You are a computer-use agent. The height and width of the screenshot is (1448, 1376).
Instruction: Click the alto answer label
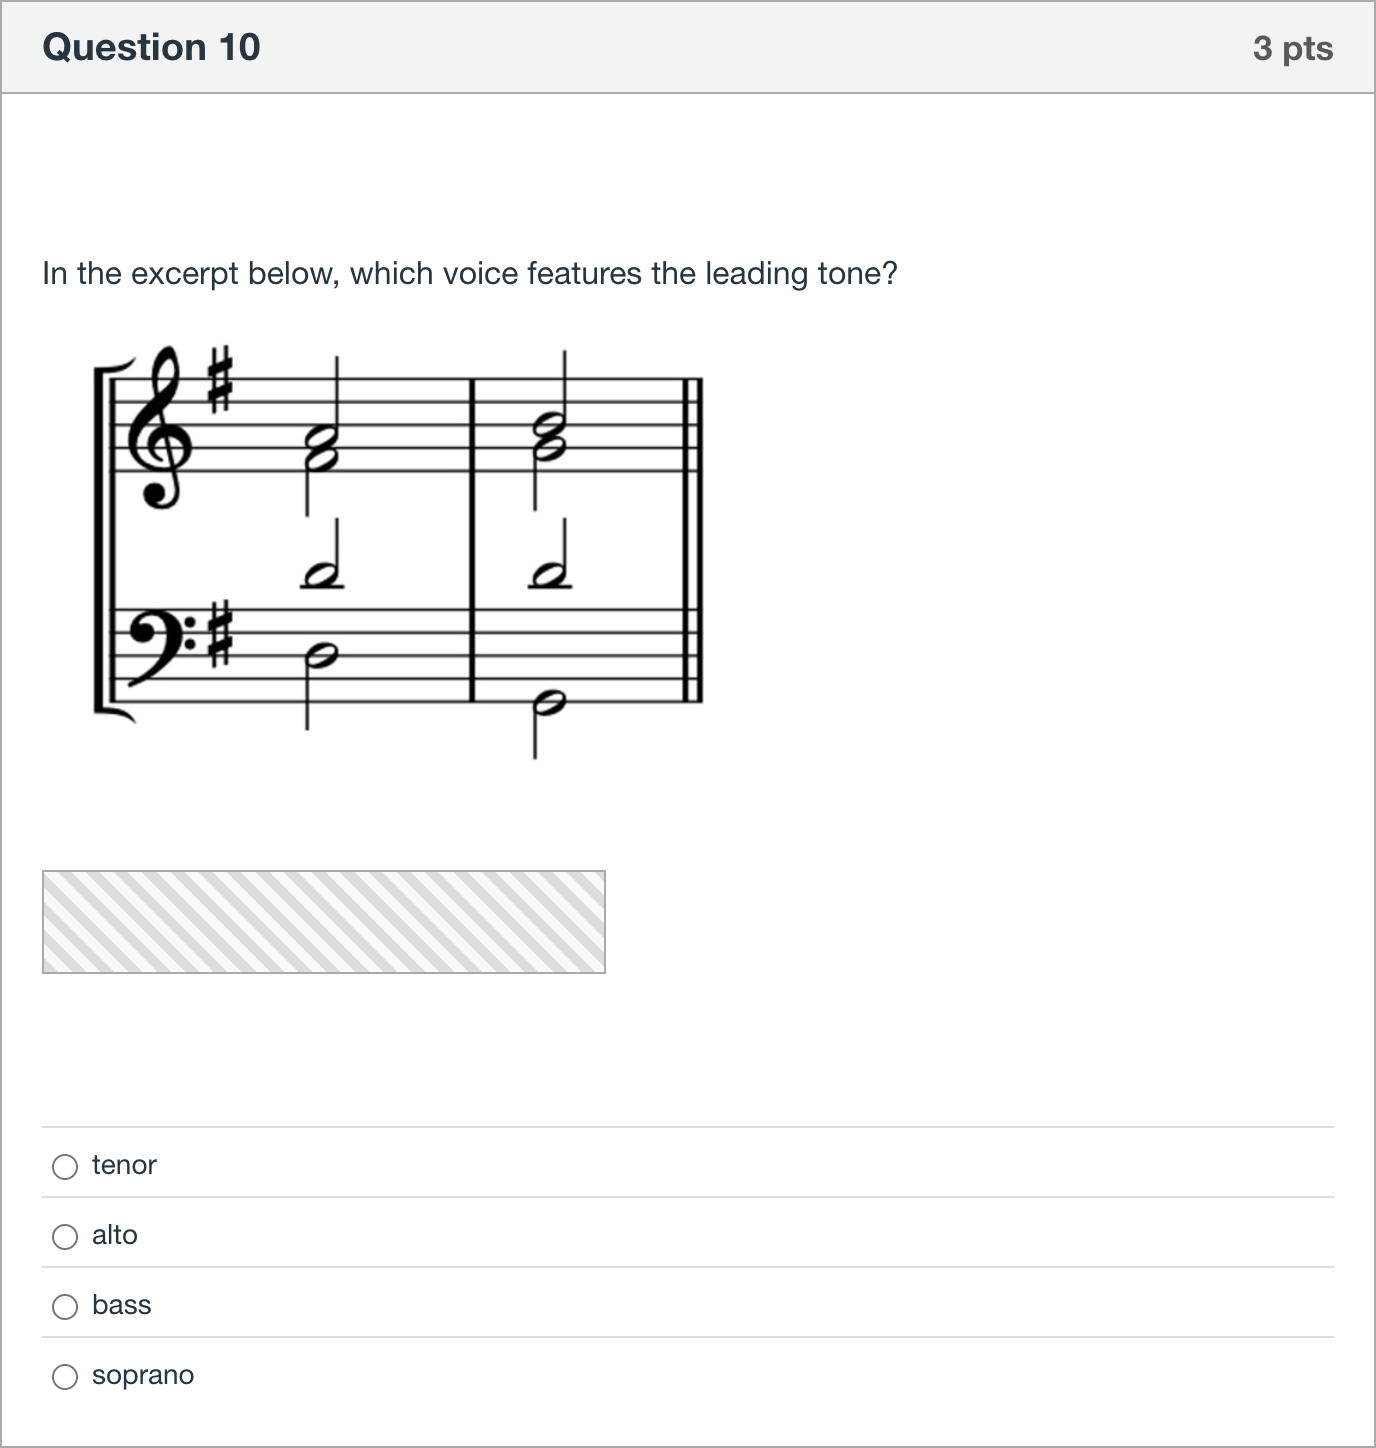[115, 1235]
